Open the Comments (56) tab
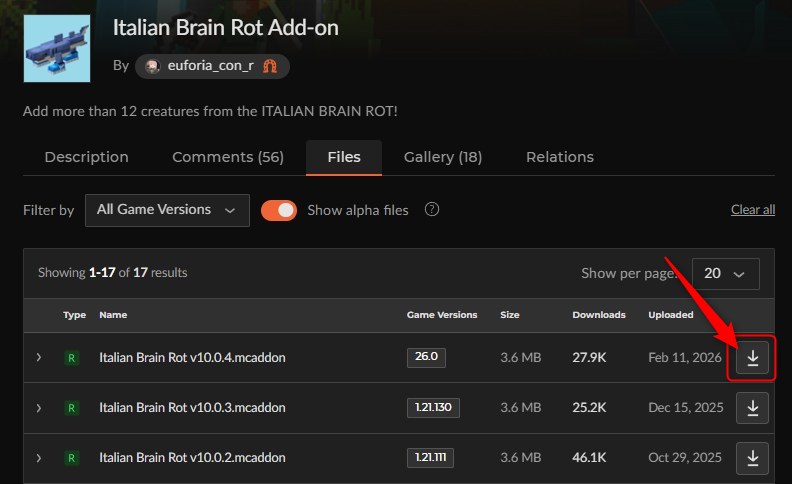The image size is (792, 484). coord(228,157)
